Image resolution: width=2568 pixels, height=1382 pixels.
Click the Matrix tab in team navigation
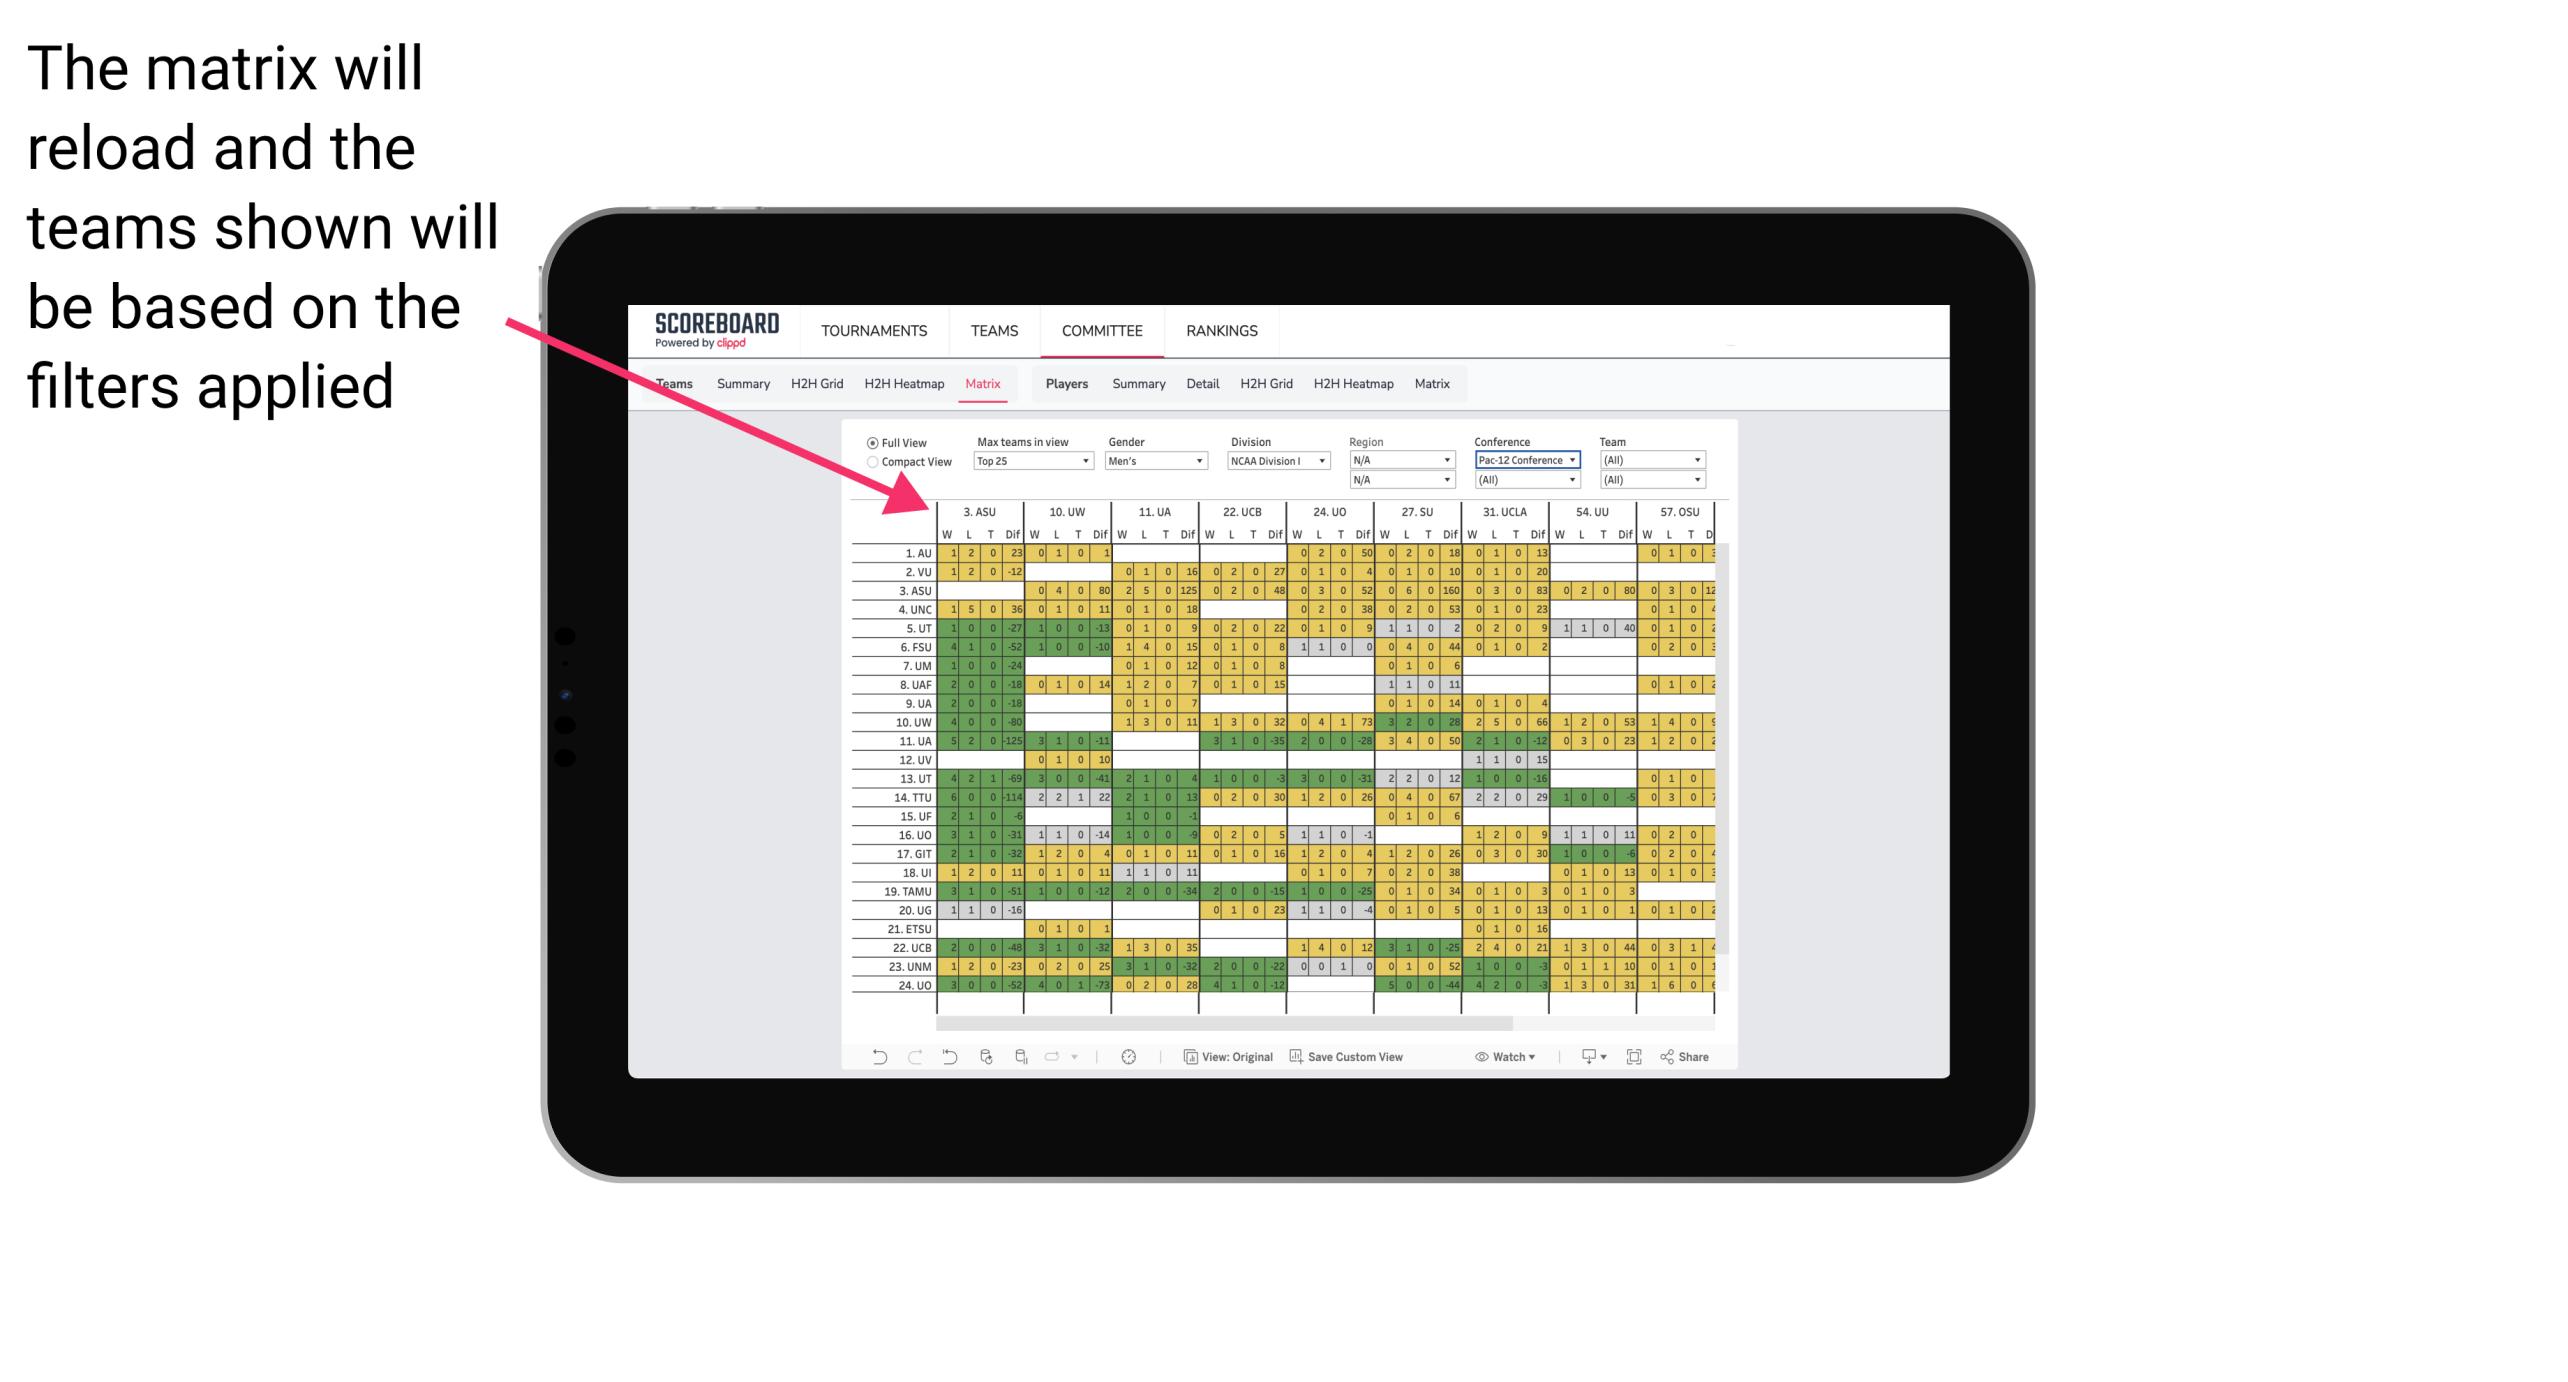coord(985,383)
